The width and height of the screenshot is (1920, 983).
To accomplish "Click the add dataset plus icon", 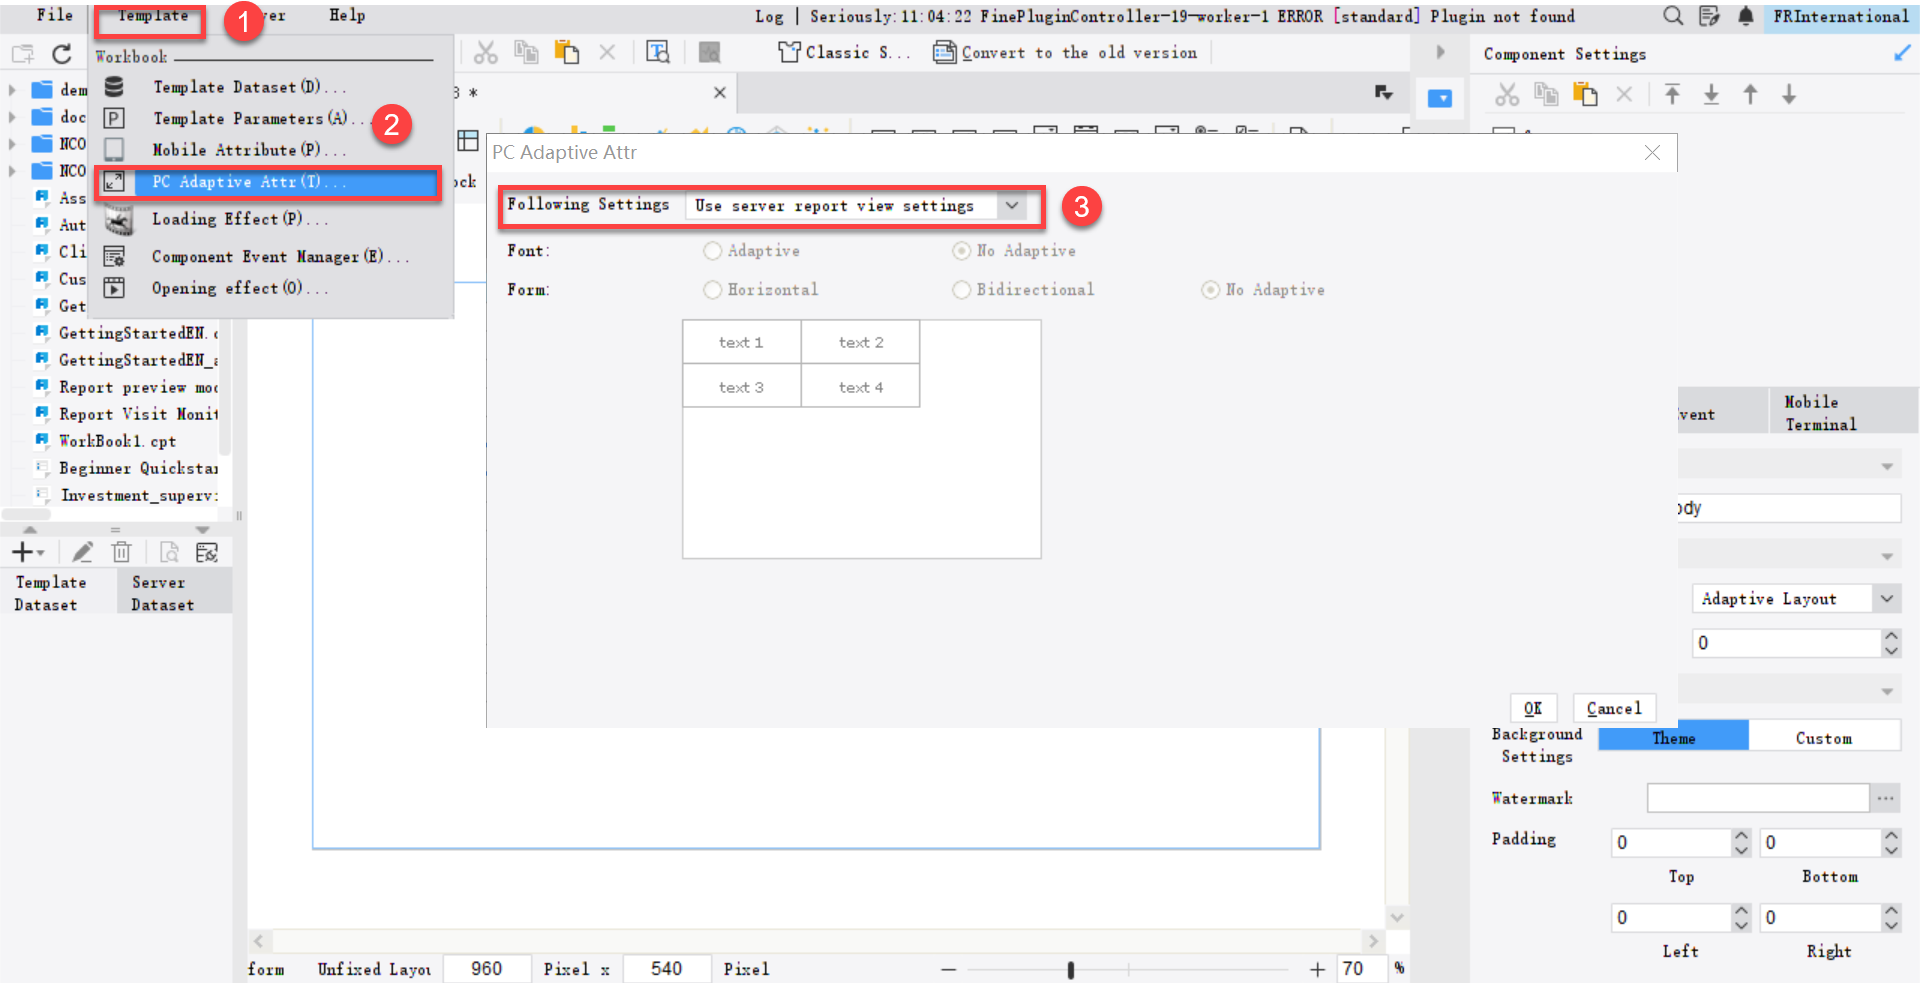I will pos(23,552).
